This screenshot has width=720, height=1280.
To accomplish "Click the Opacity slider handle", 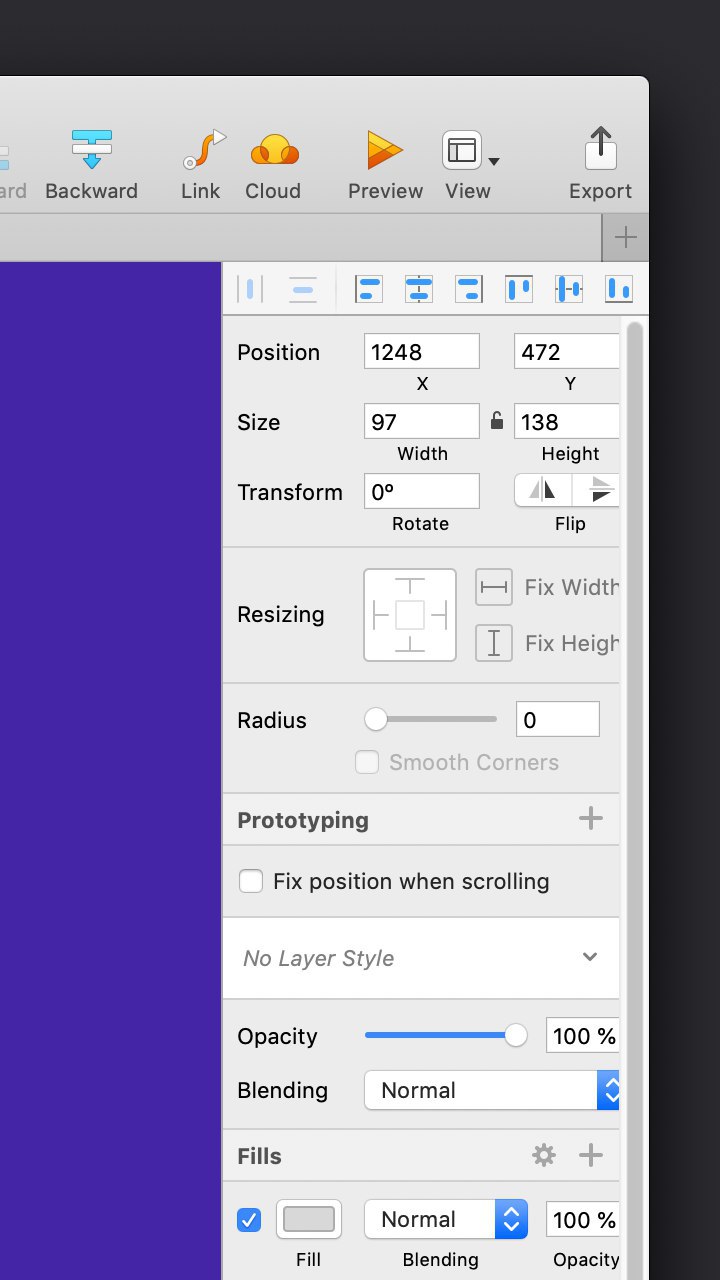I will [x=516, y=1036].
